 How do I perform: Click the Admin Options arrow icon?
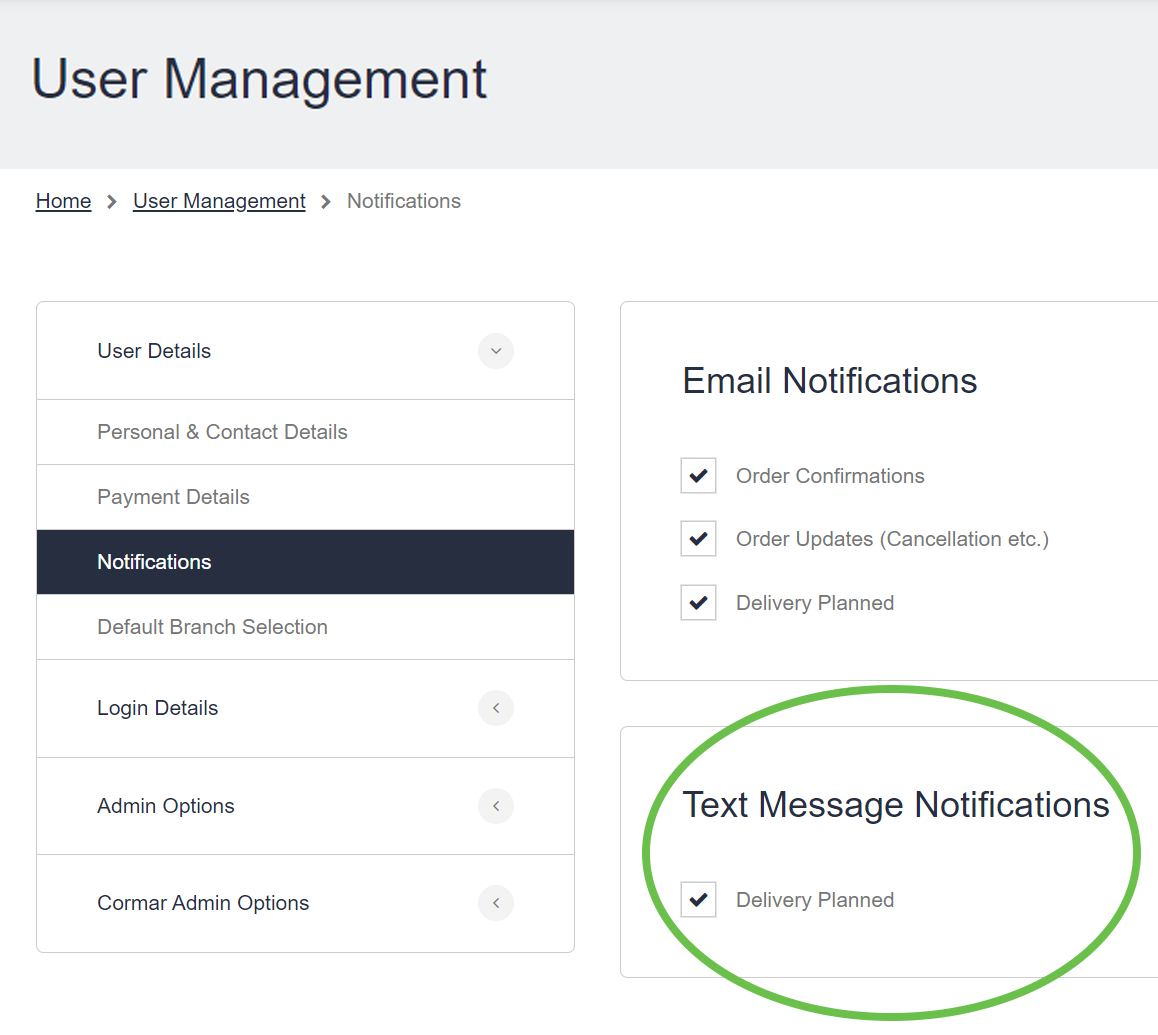(x=495, y=806)
